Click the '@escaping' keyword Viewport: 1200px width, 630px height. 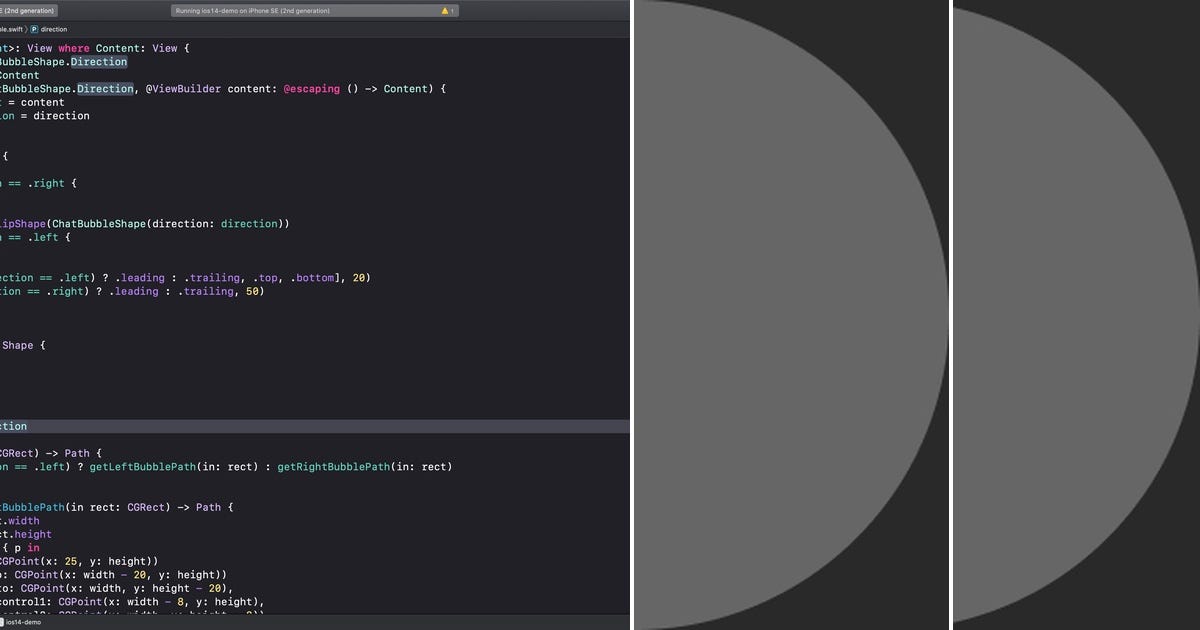(312, 89)
